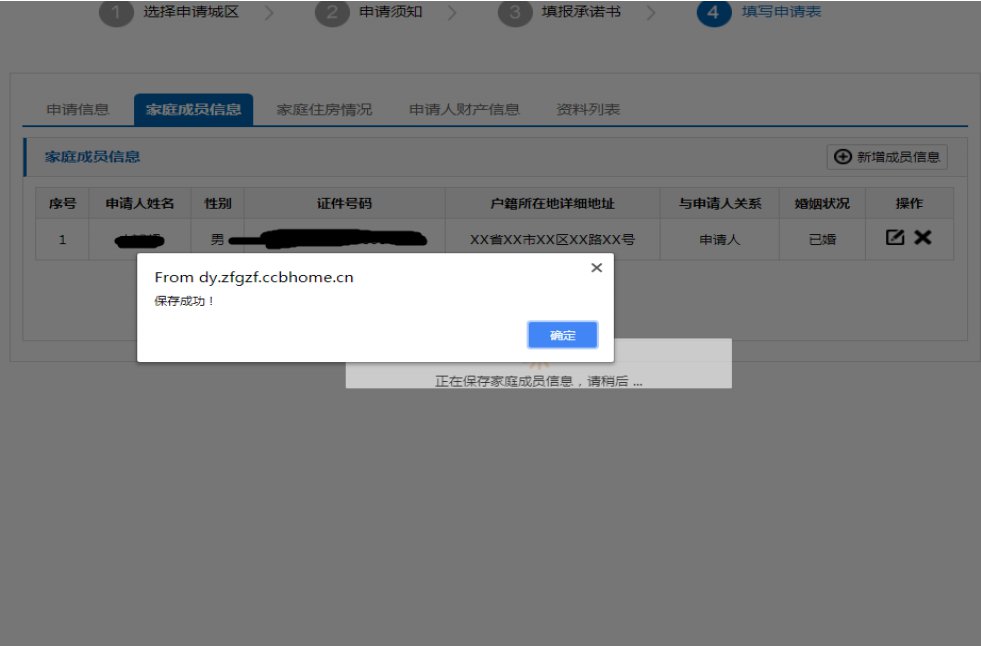This screenshot has height=648, width=981.
Task: Click the 证件号码 column header
Action: tap(344, 203)
